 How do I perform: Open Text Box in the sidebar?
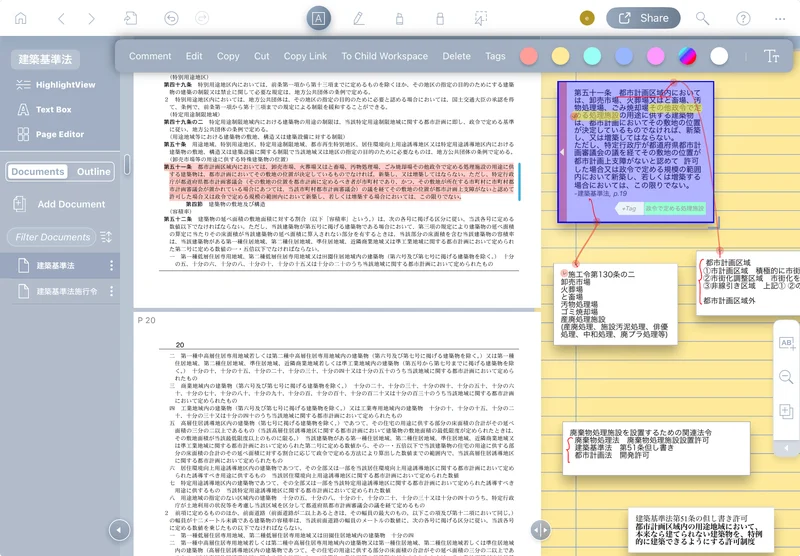45,109
